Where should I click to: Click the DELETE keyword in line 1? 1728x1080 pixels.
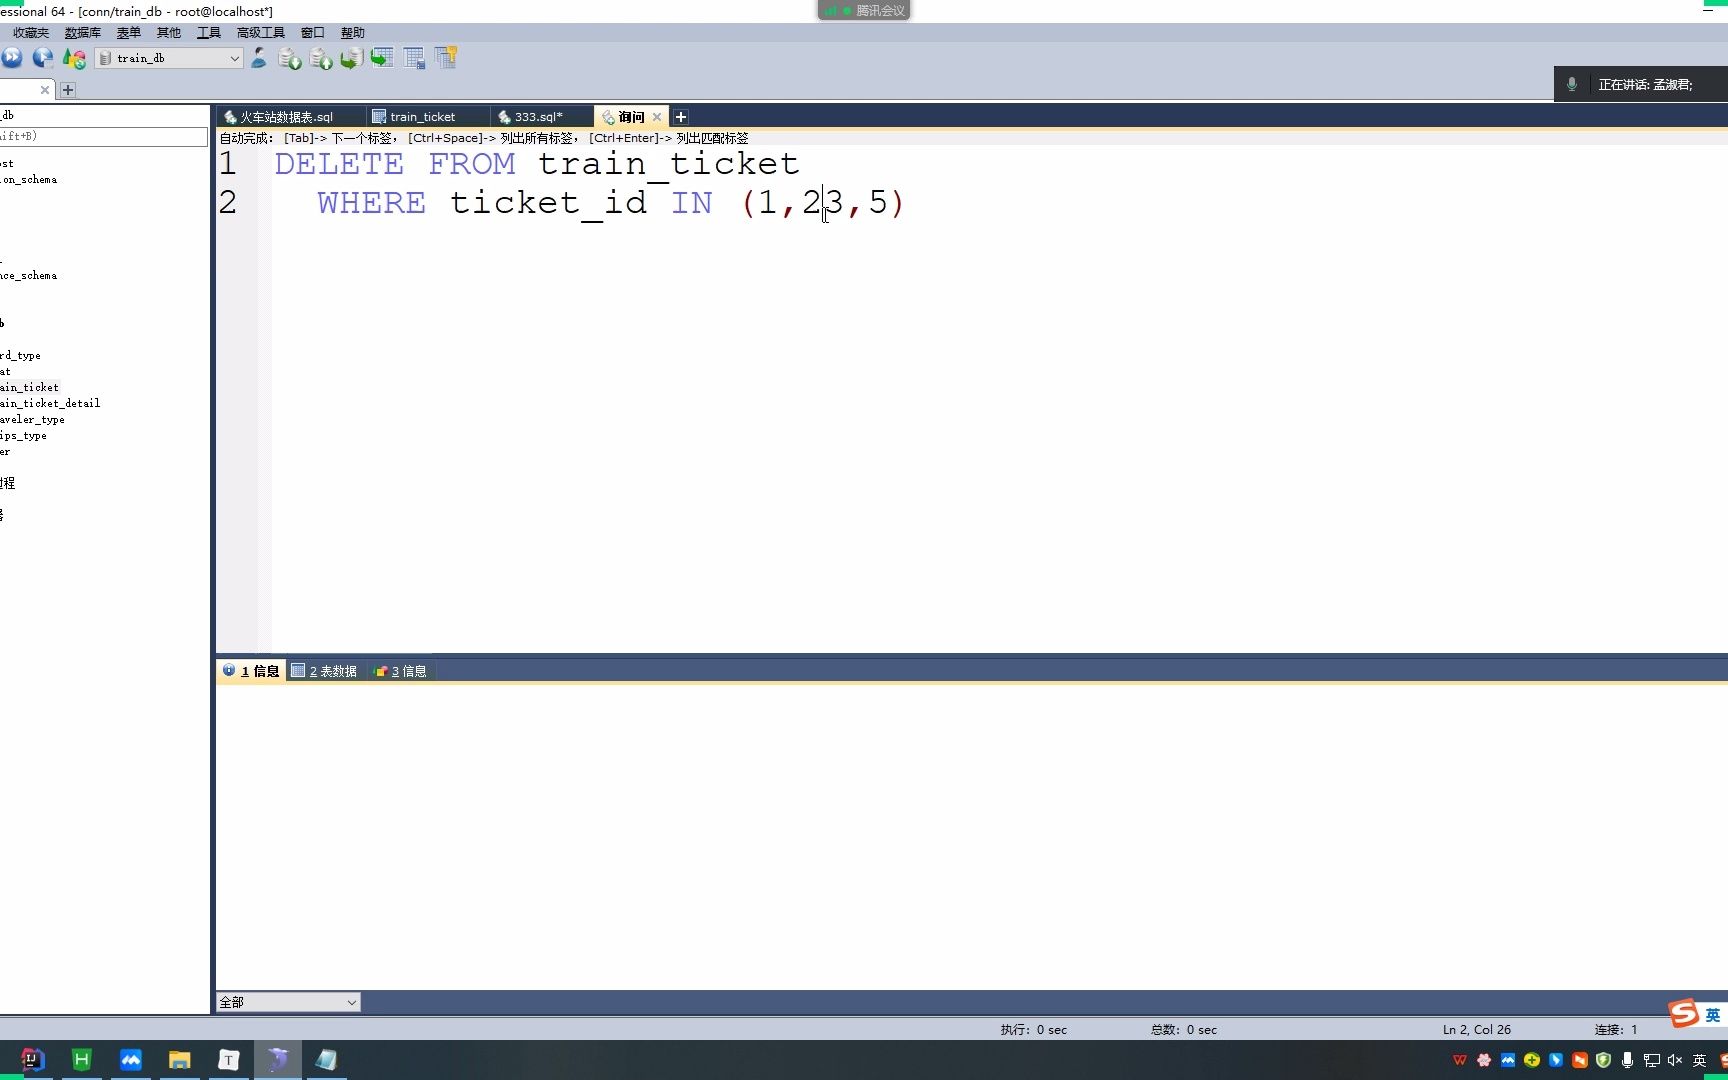point(339,163)
